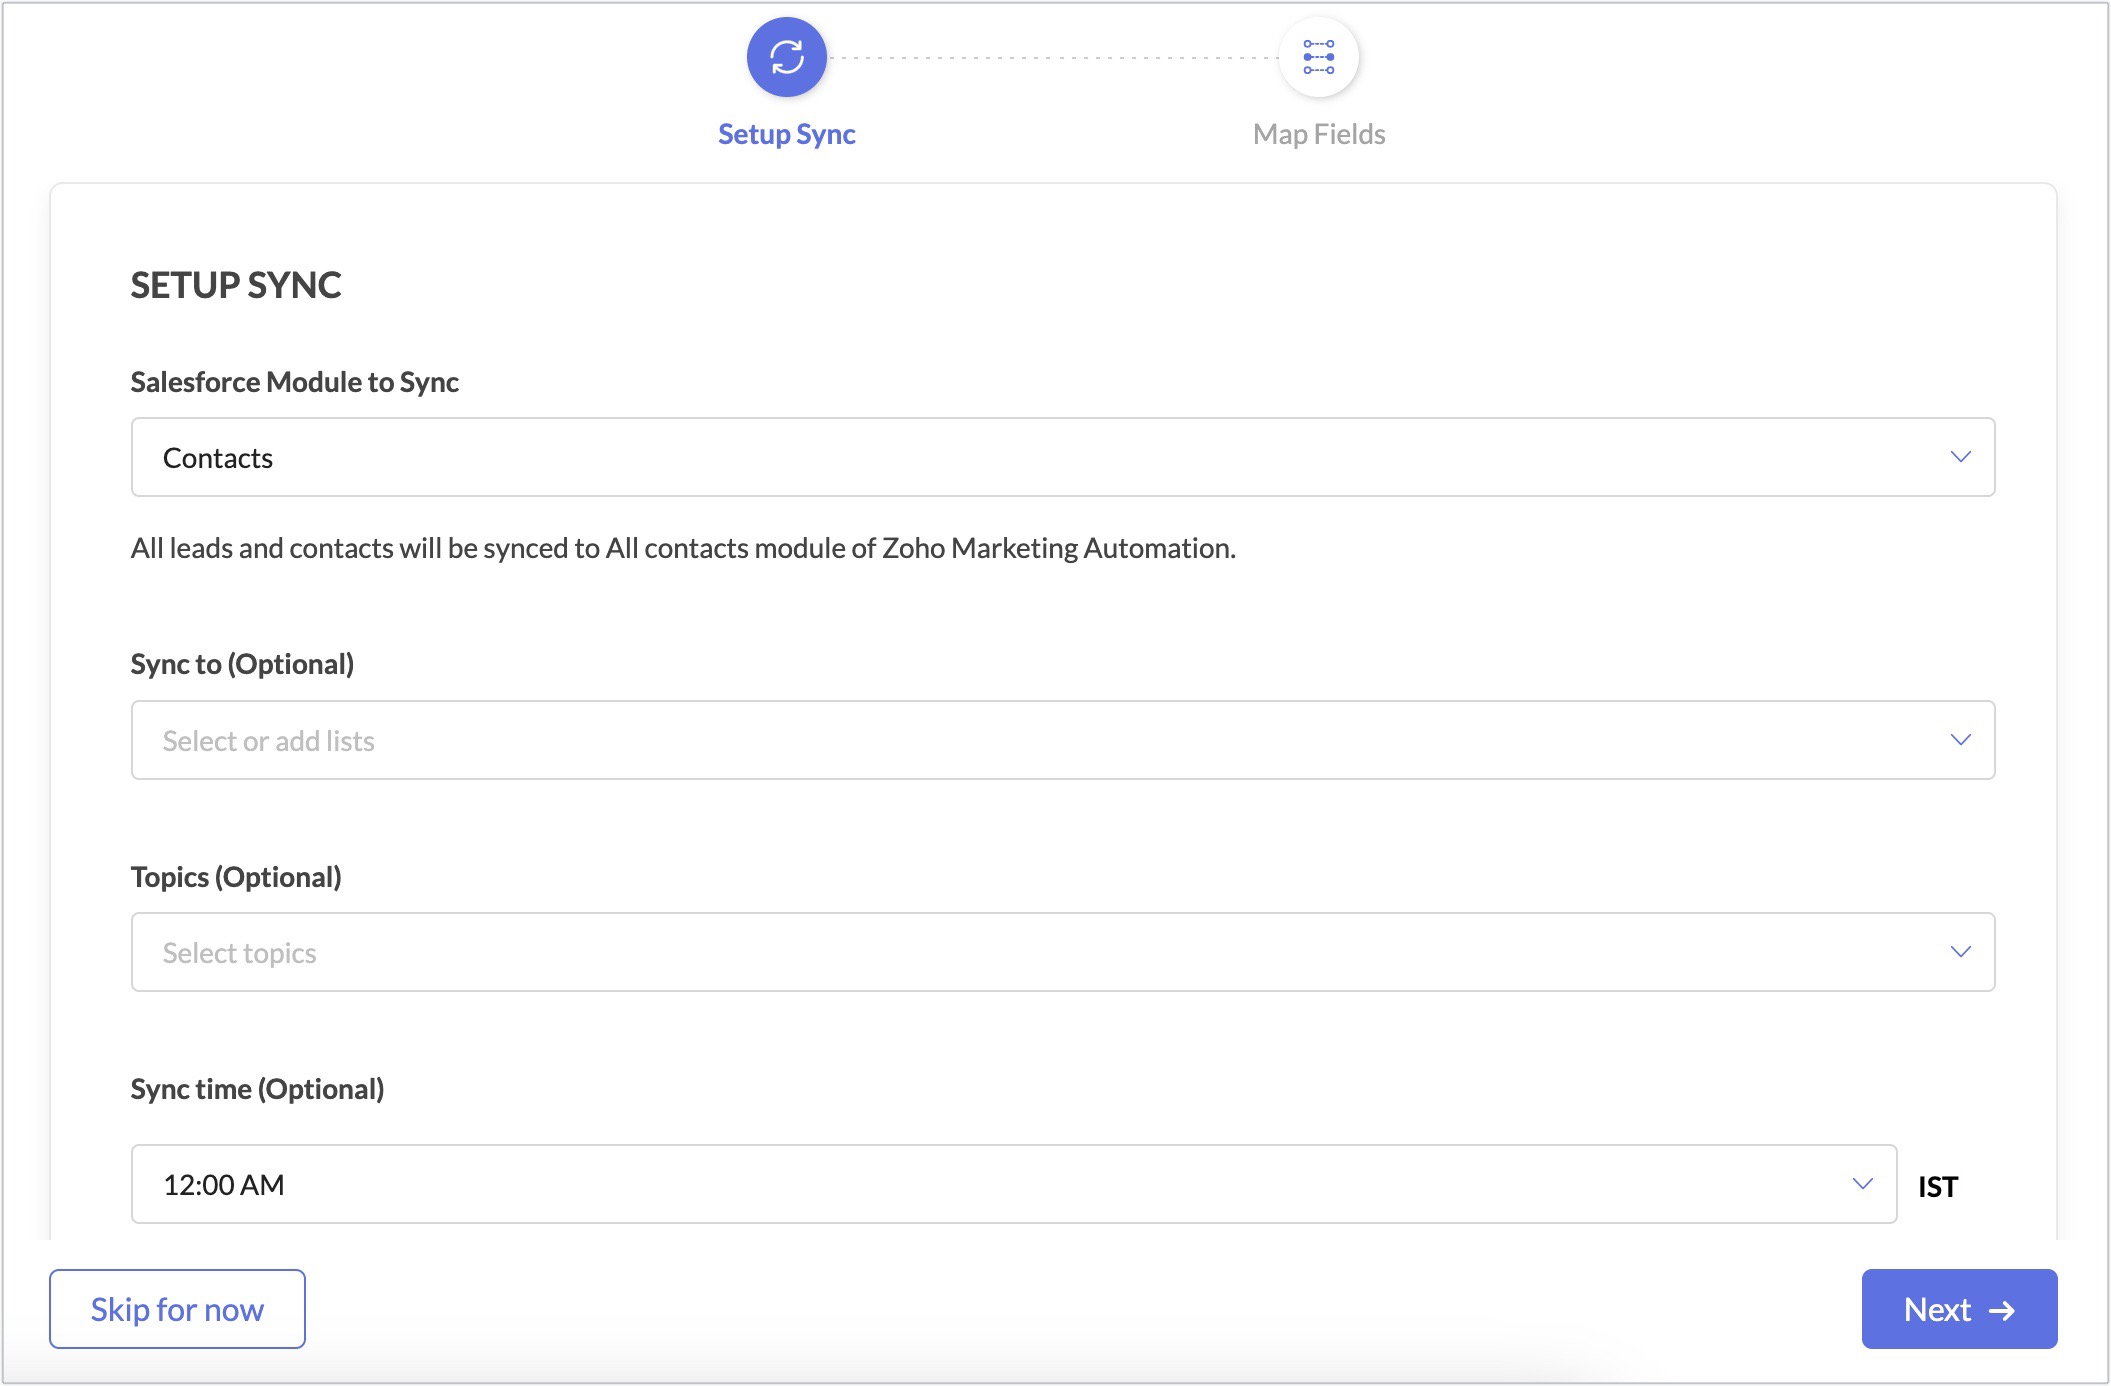Click the Map Fields step label
This screenshot has height=1386, width=2111.
click(1318, 134)
